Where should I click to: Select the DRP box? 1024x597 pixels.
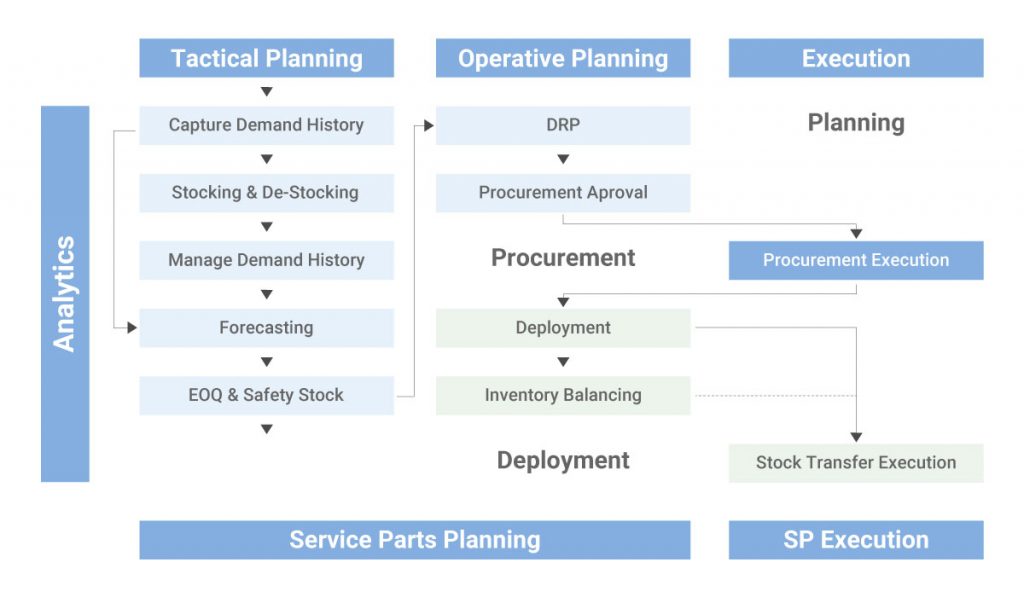[563, 125]
